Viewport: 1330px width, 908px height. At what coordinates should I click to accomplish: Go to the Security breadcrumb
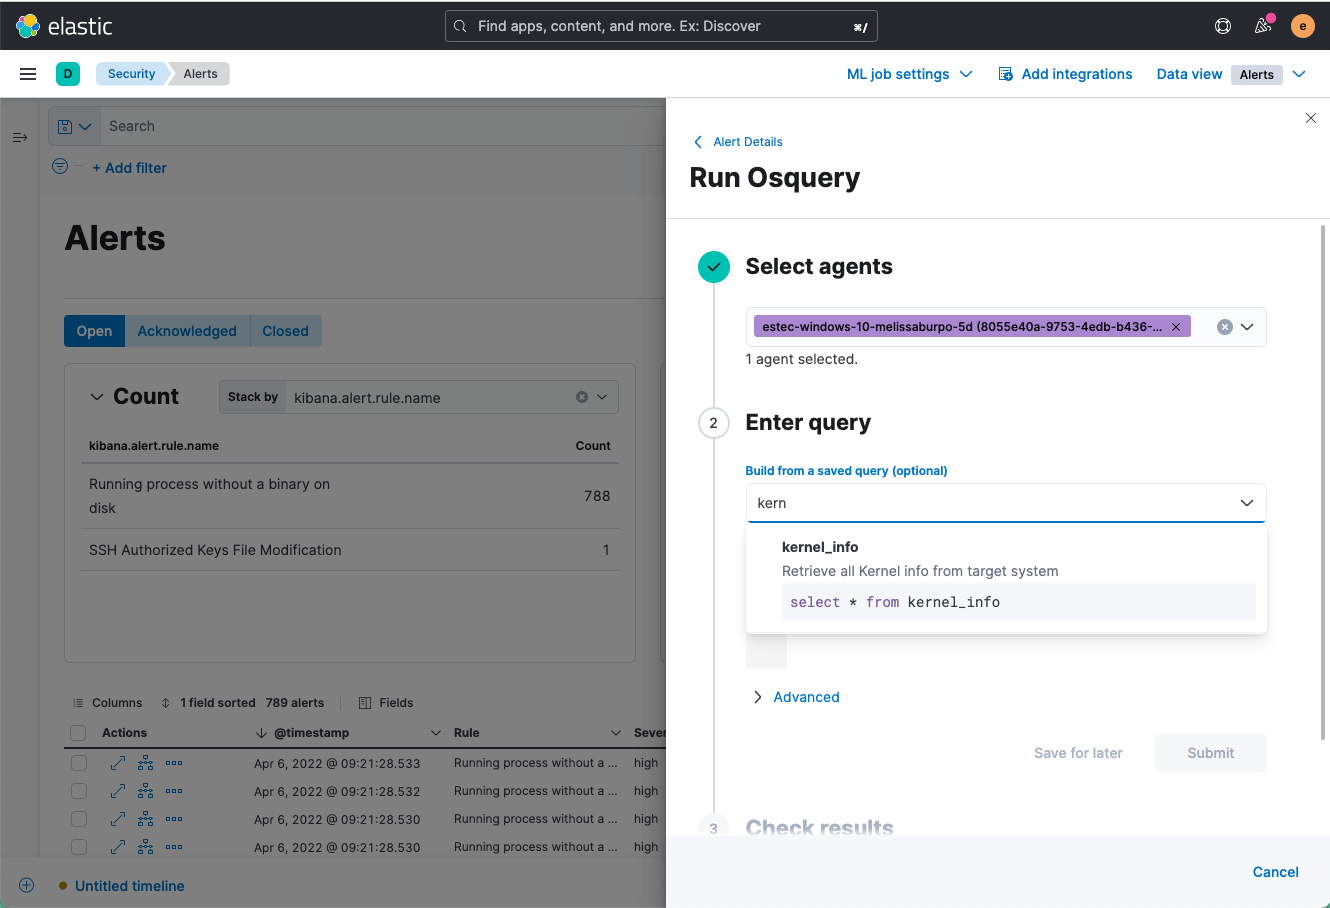132,74
